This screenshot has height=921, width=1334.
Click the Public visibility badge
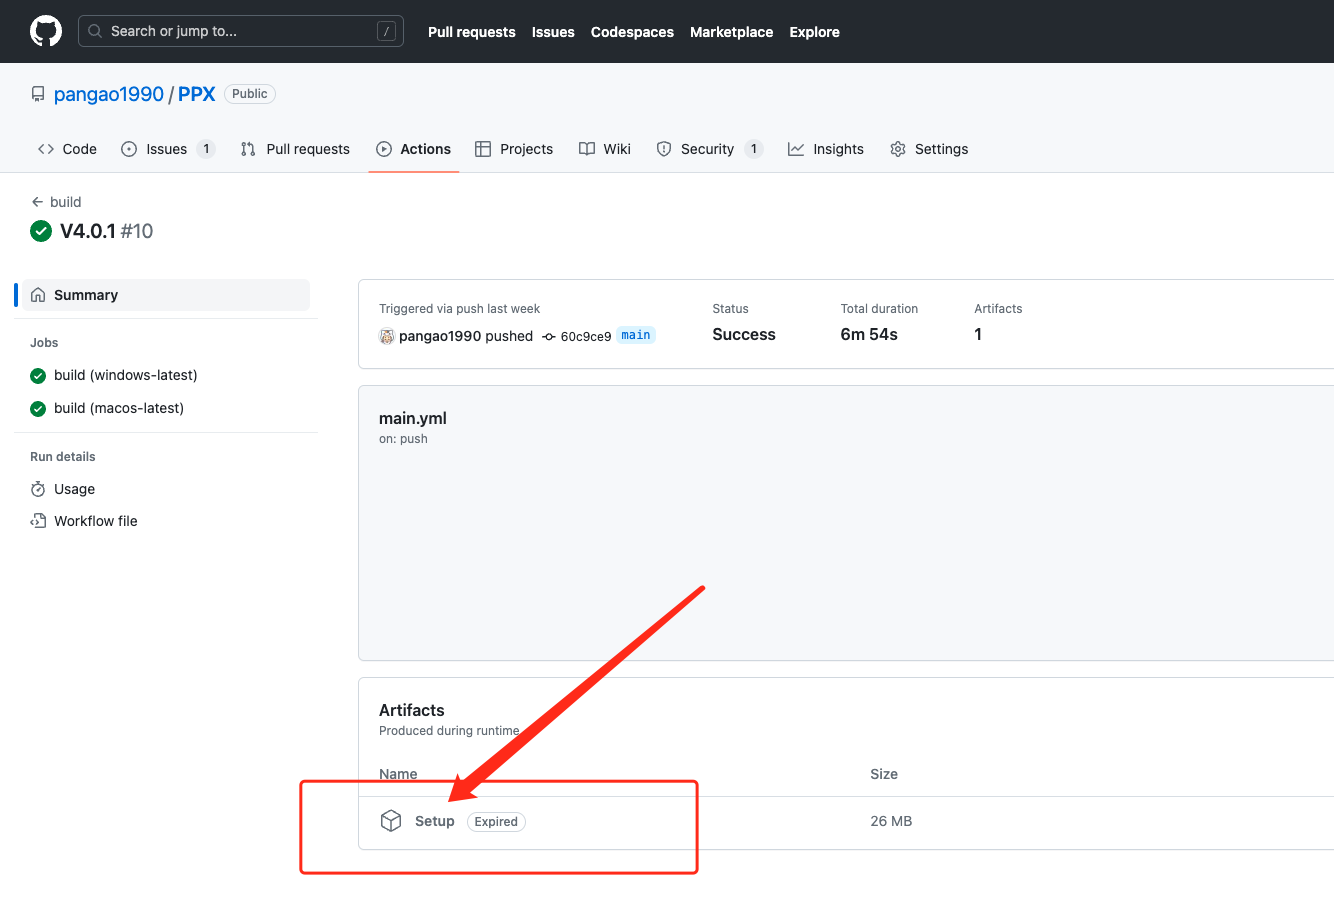coord(250,94)
